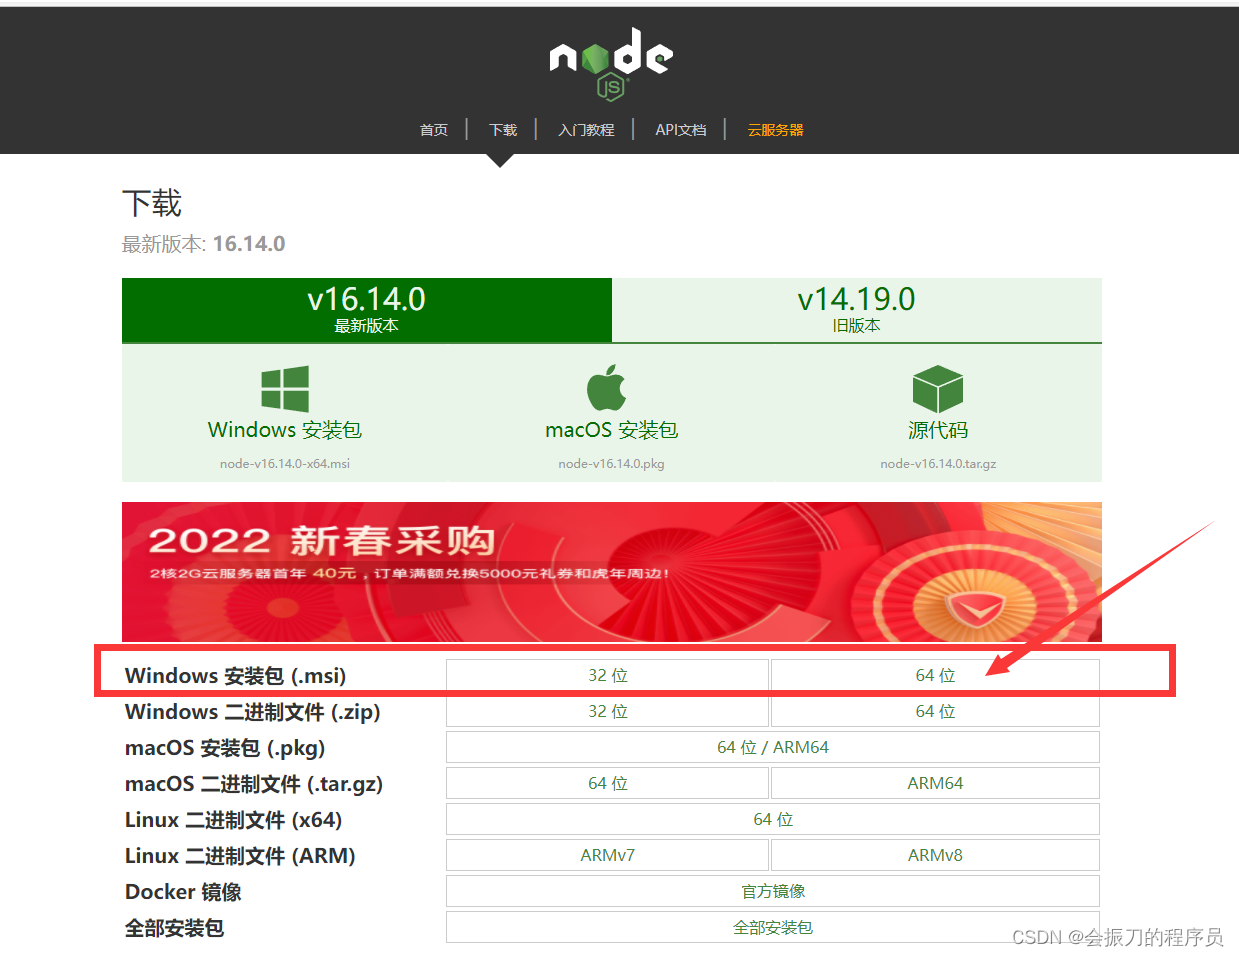Viewport: 1239px width, 956px height.
Task: Click the Linux 二进制文件 (ARM) row label
Action: [x=240, y=856]
